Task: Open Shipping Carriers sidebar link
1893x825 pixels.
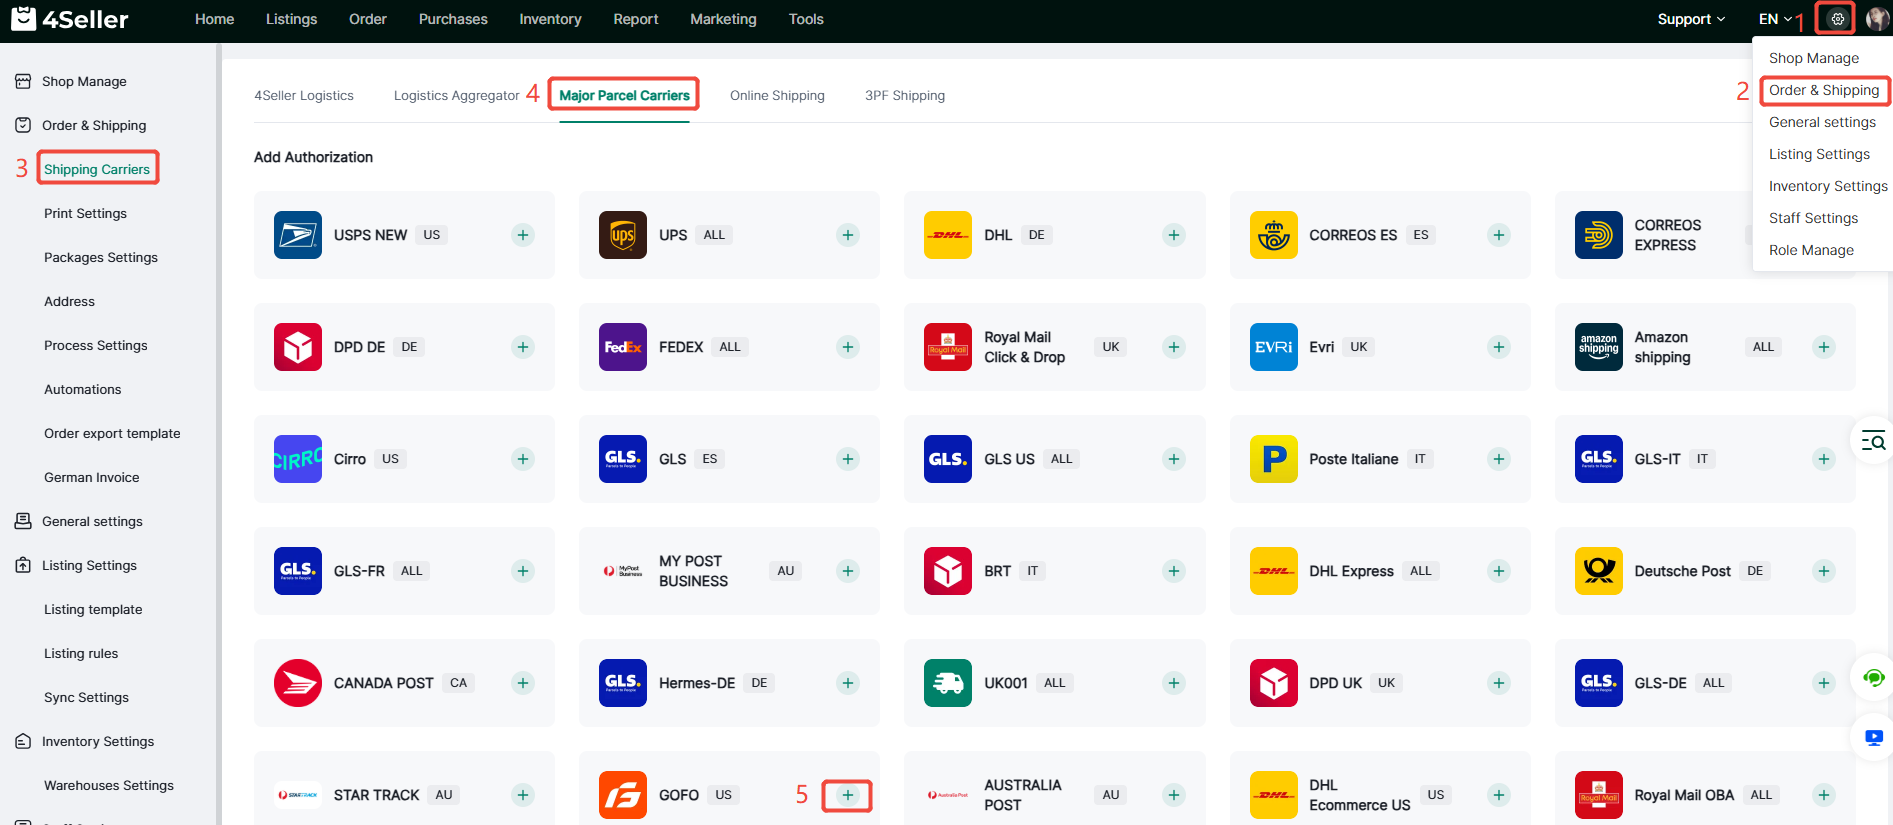Action: tap(97, 169)
